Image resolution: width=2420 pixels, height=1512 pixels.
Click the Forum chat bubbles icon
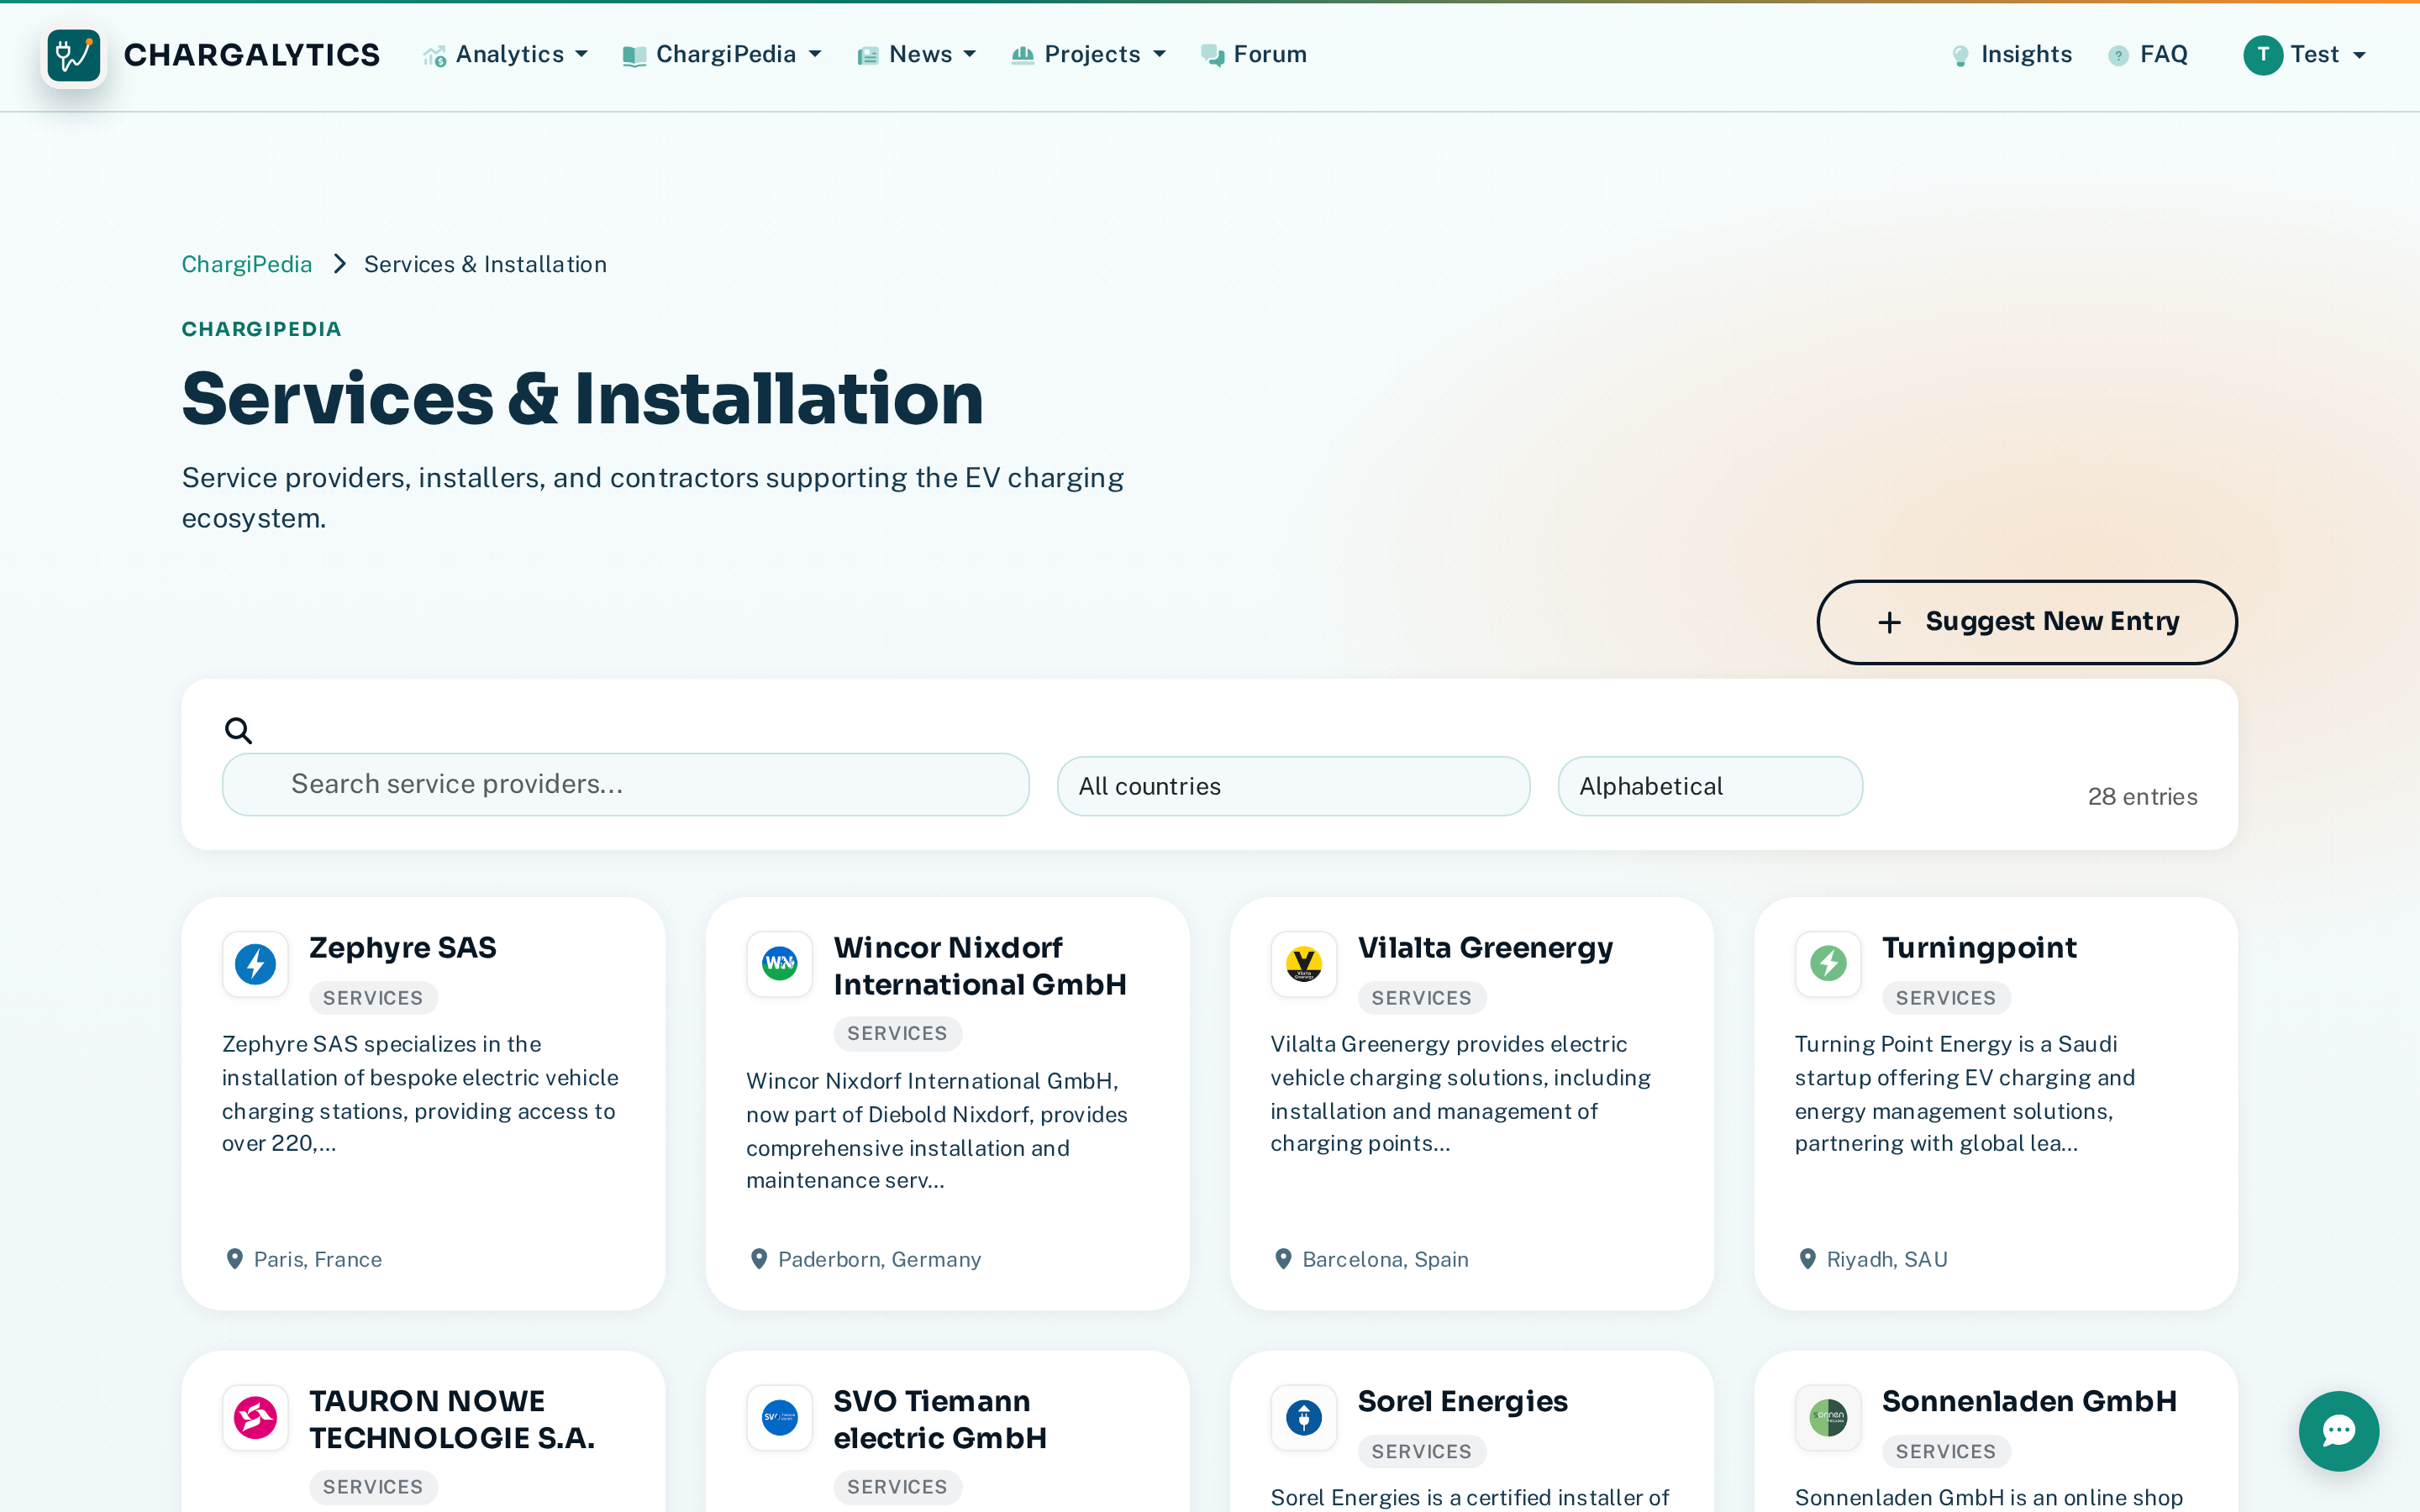pyautogui.click(x=1212, y=56)
